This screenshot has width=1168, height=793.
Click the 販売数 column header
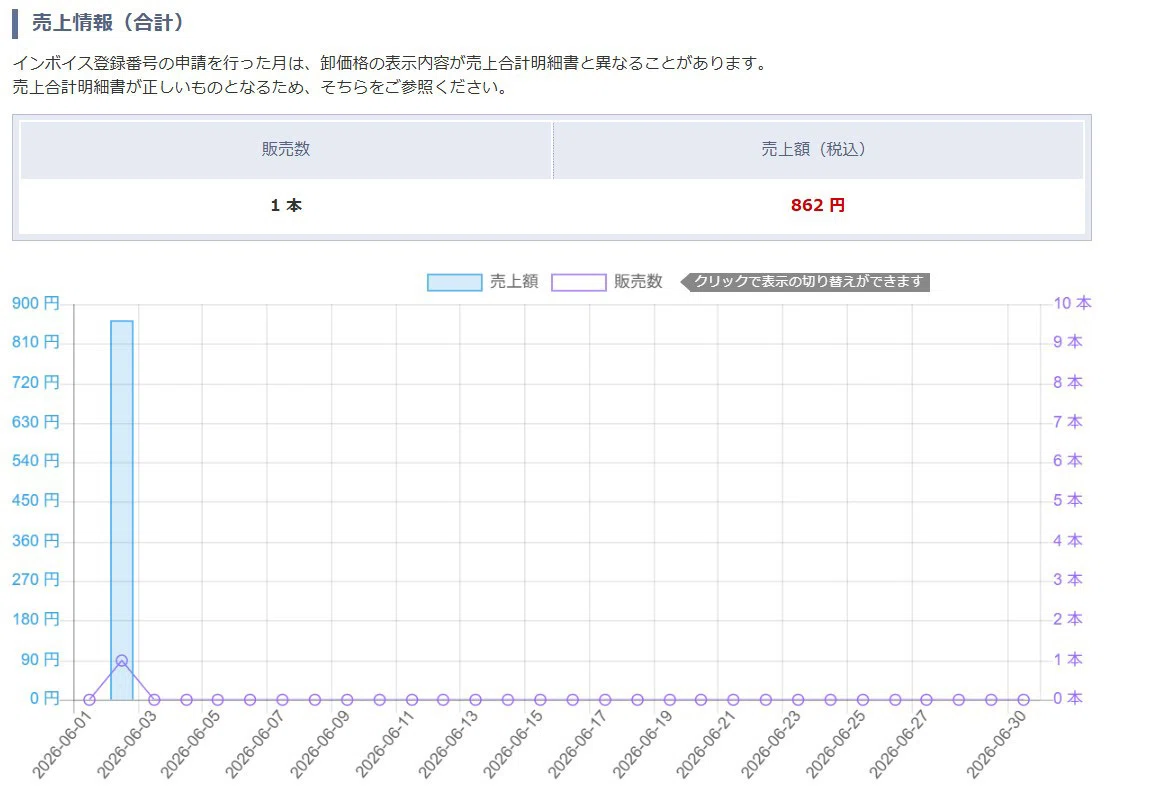click(286, 149)
